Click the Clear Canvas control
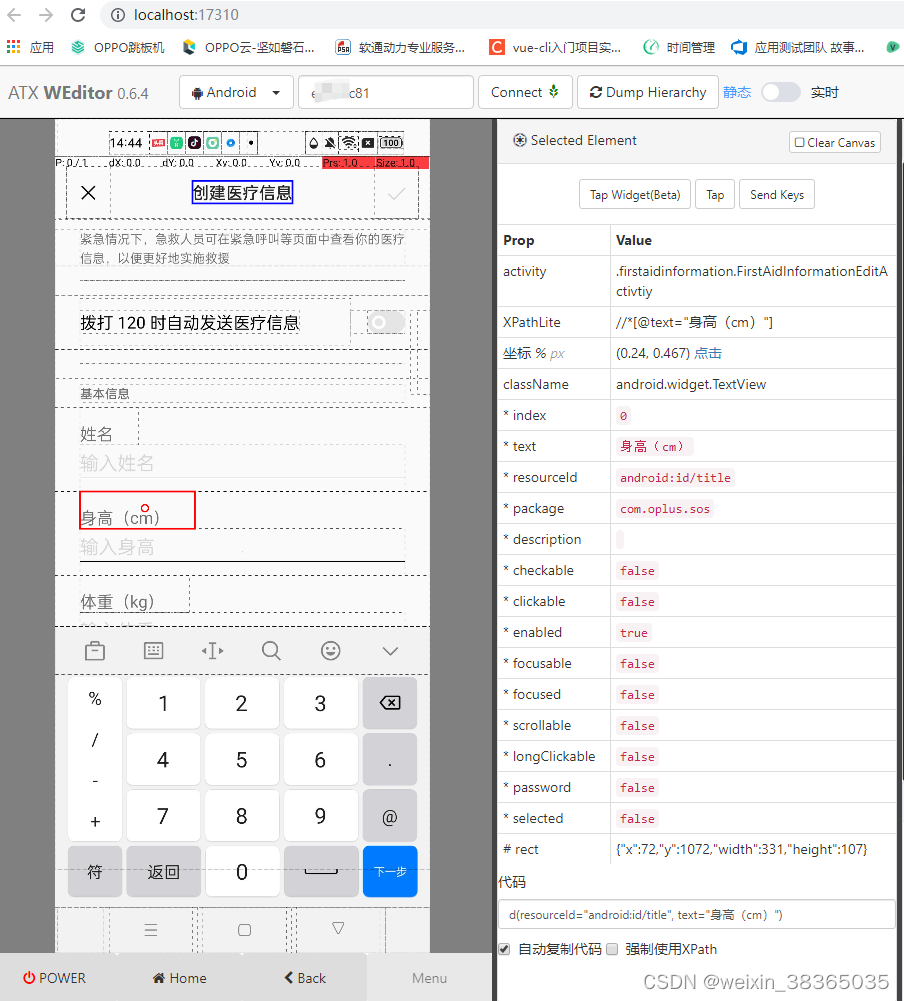 click(x=834, y=141)
